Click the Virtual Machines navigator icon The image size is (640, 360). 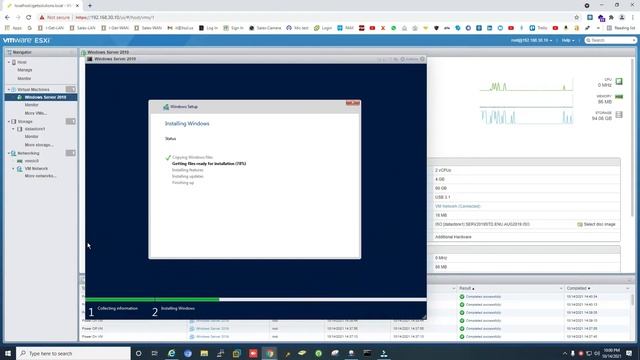(x=13, y=89)
